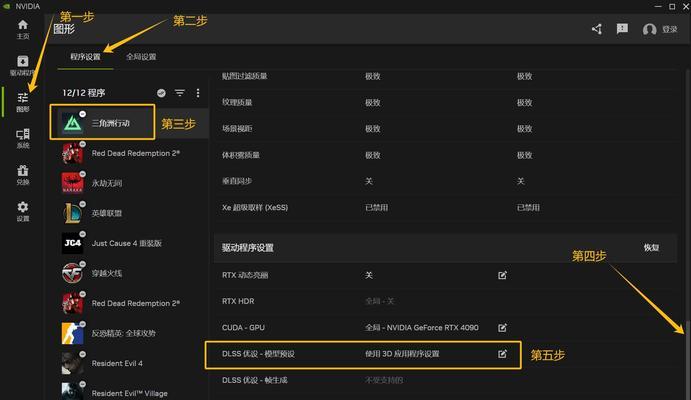Open the three-dot more options menu

point(198,93)
